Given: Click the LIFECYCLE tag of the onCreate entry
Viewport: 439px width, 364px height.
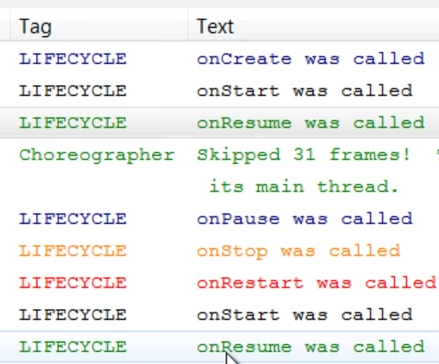Looking at the screenshot, I should tap(73, 59).
